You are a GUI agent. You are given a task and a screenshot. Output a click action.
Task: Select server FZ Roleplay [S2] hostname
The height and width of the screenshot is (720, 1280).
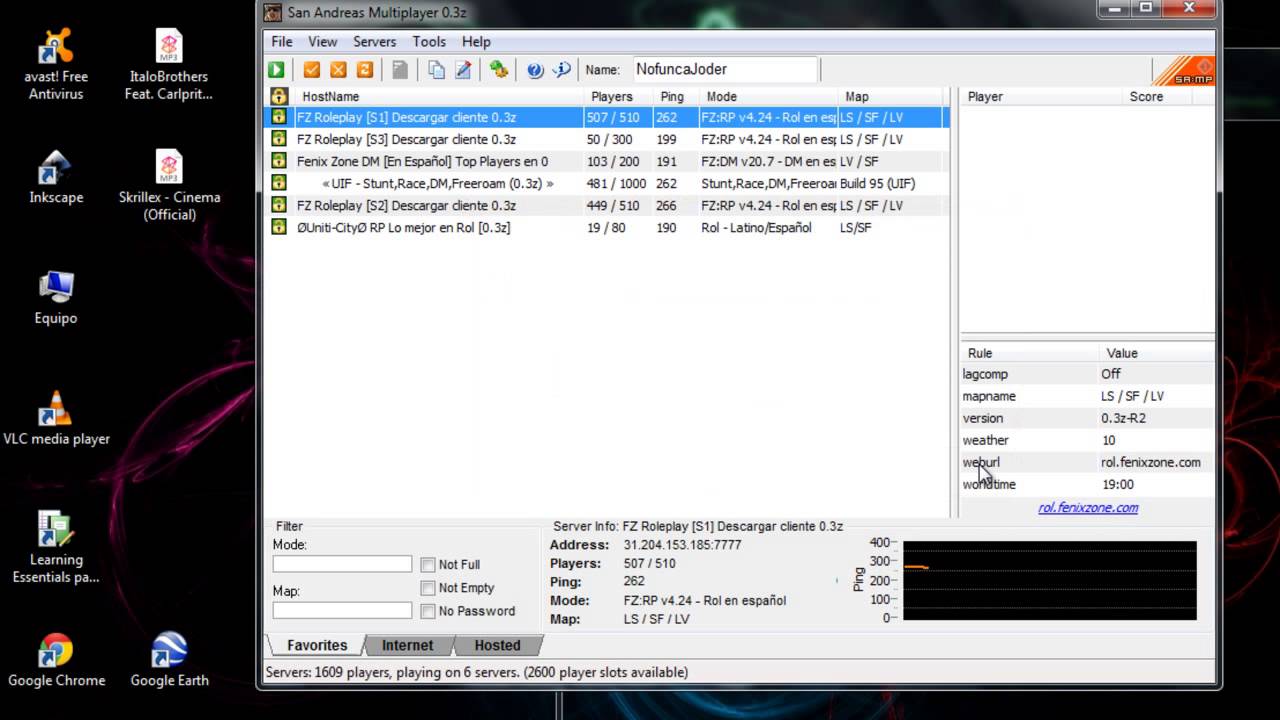pyautogui.click(x=406, y=205)
